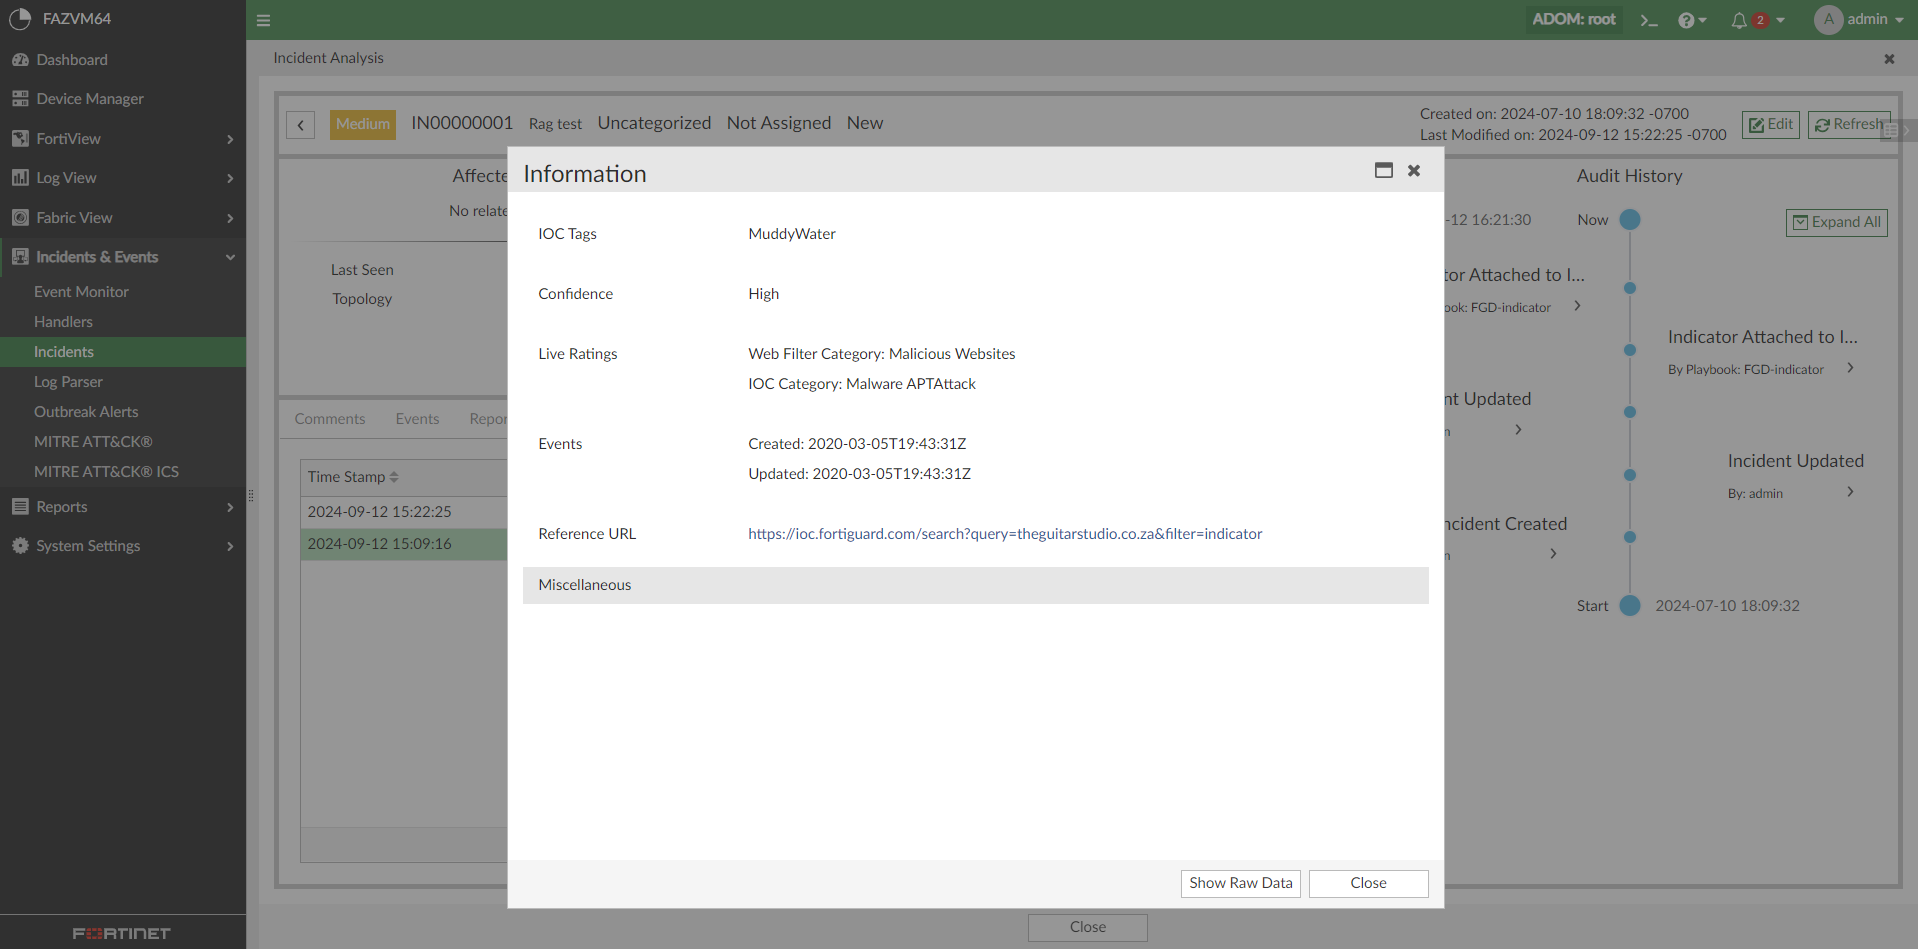Open Log Parser in the sidebar
Image resolution: width=1918 pixels, height=949 pixels.
tap(68, 382)
